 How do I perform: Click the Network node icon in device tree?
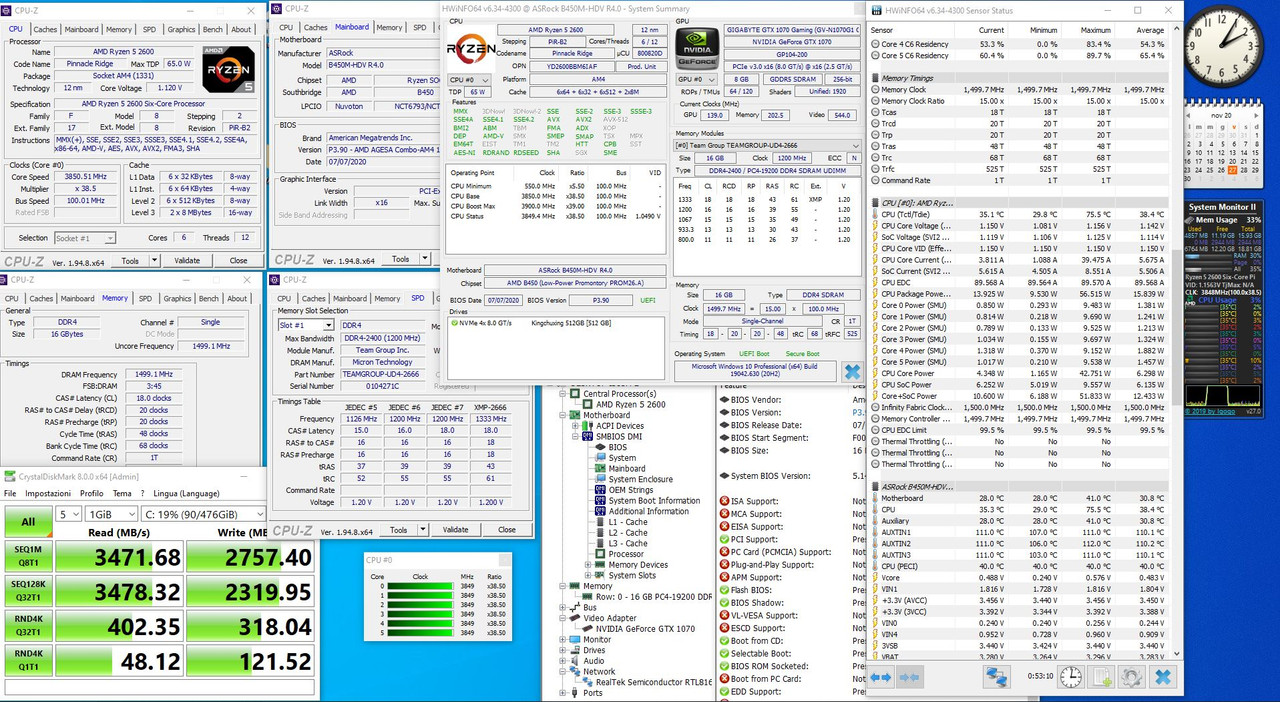click(x=574, y=672)
